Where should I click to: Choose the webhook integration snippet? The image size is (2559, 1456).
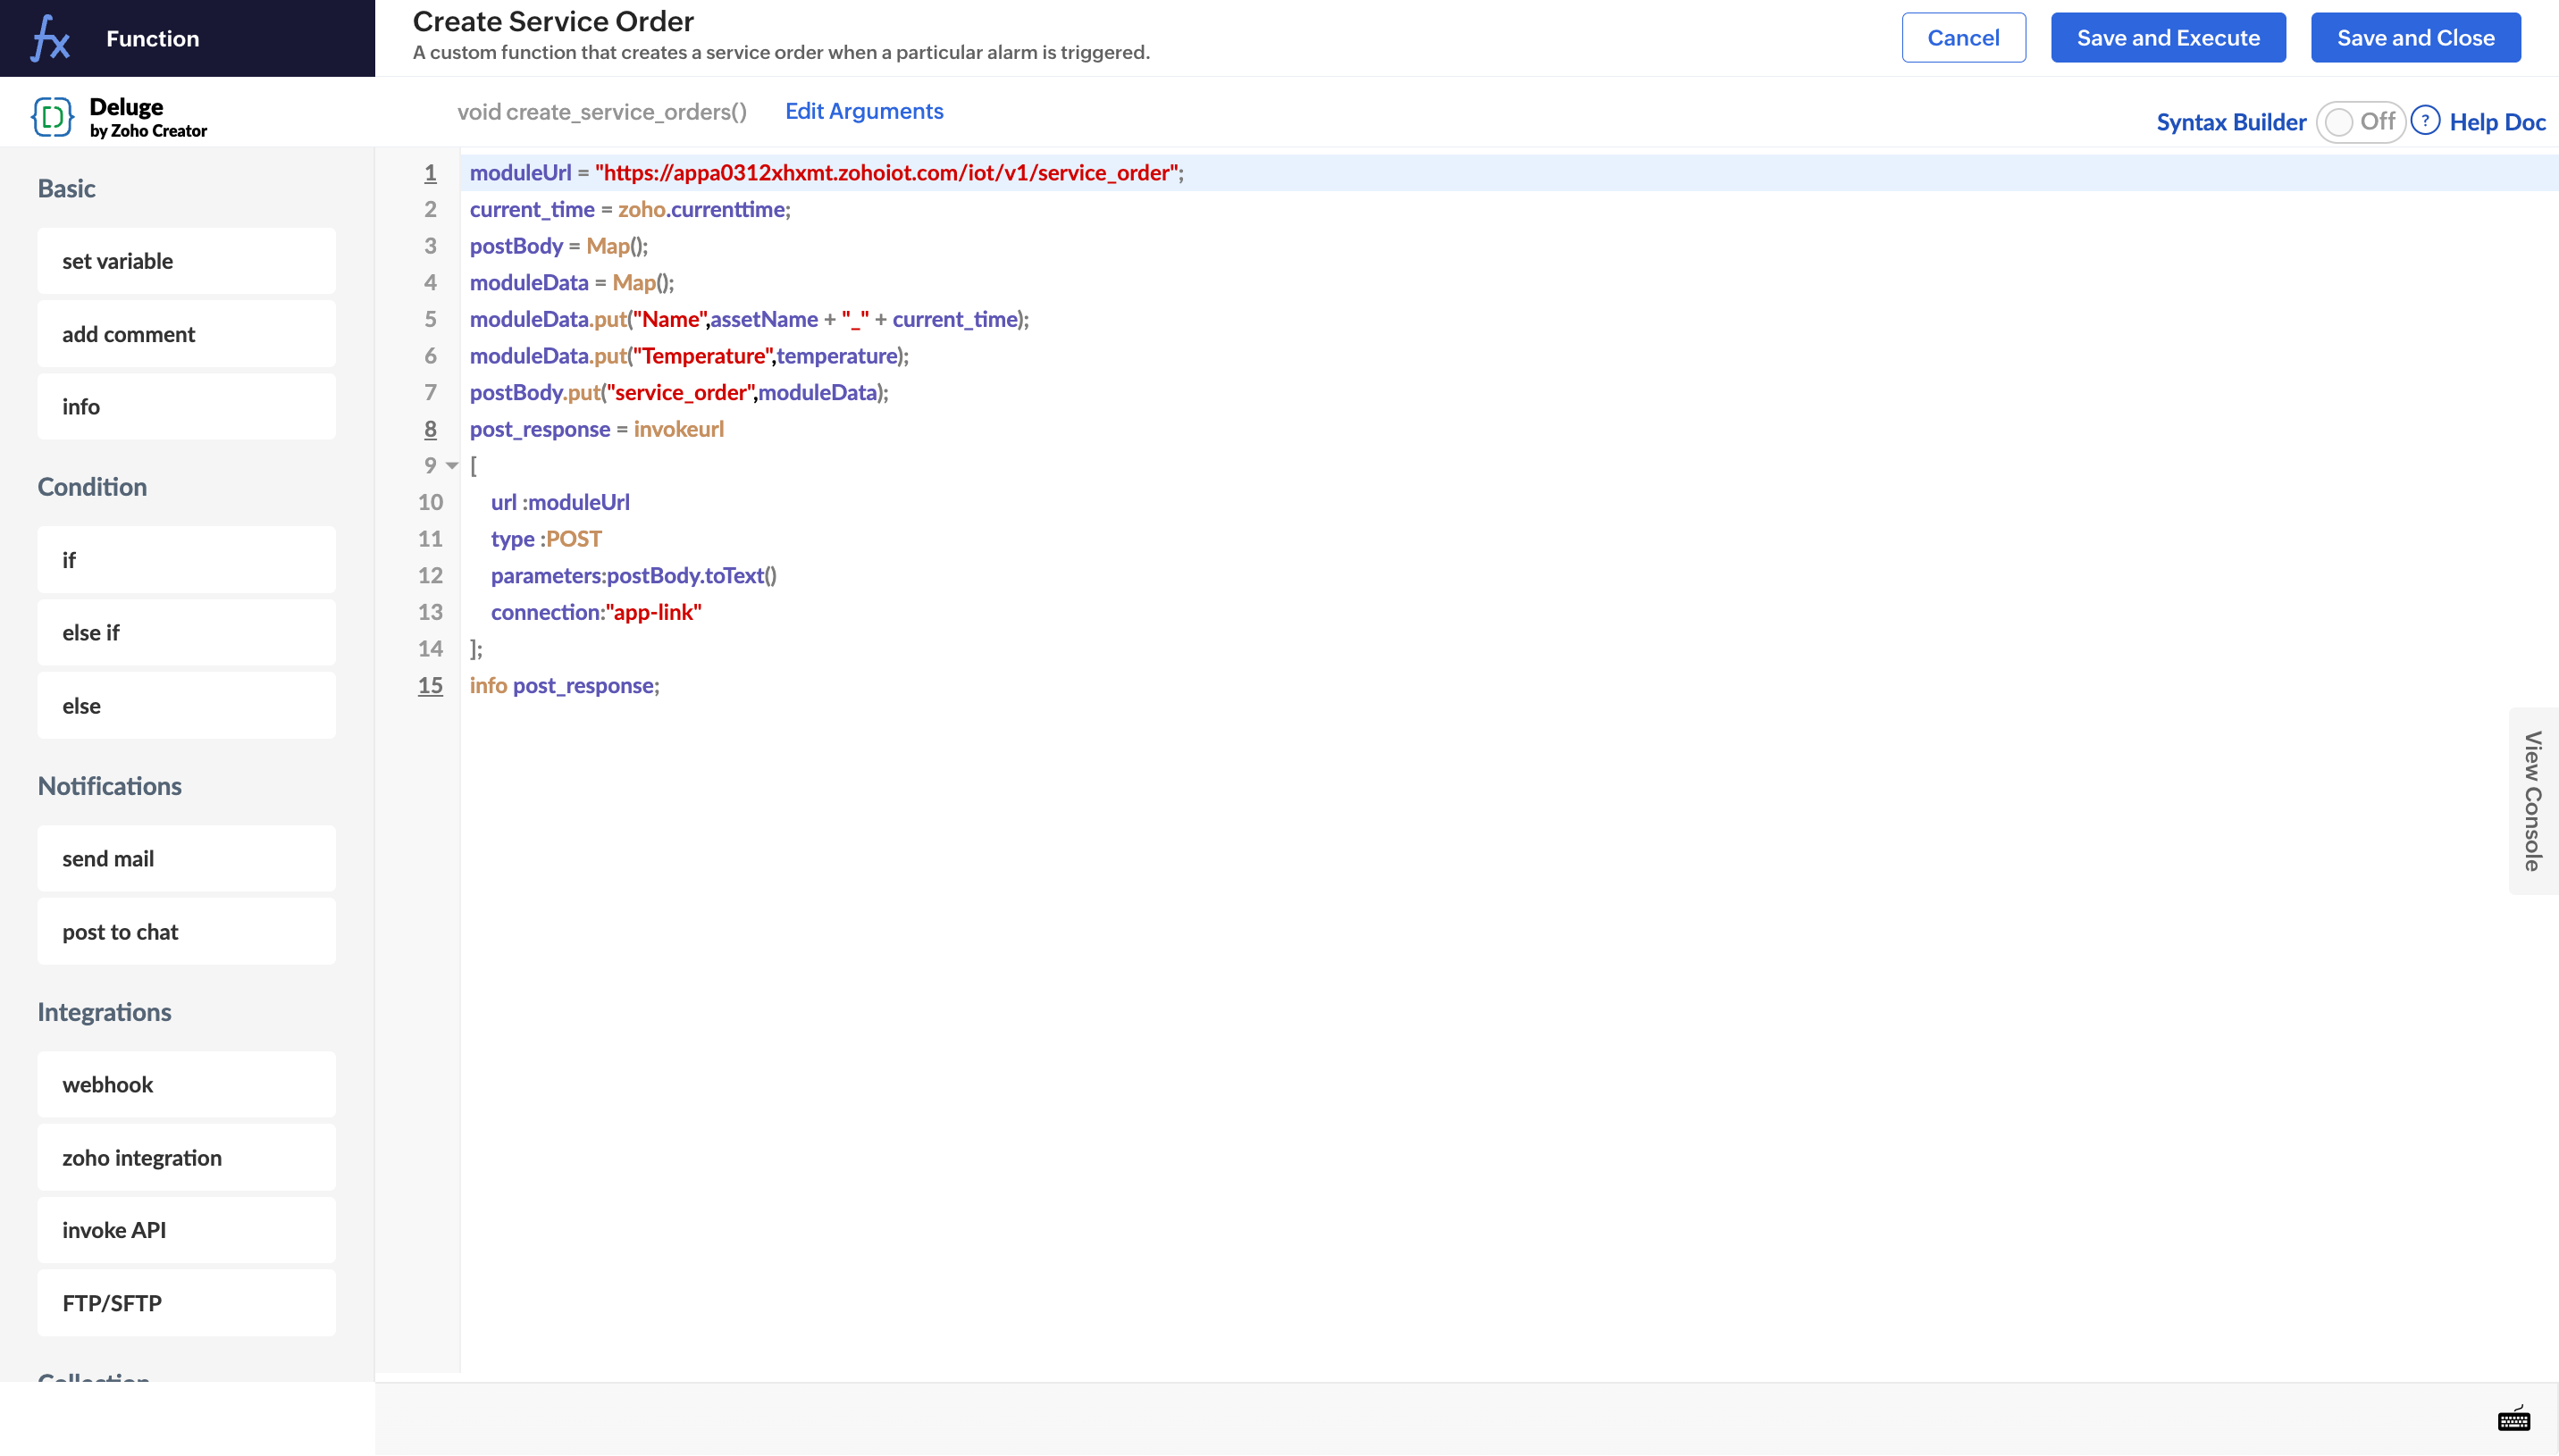tap(186, 1085)
